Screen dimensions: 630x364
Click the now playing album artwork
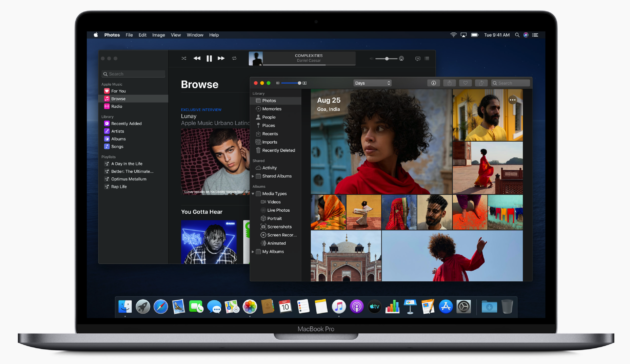click(x=256, y=59)
